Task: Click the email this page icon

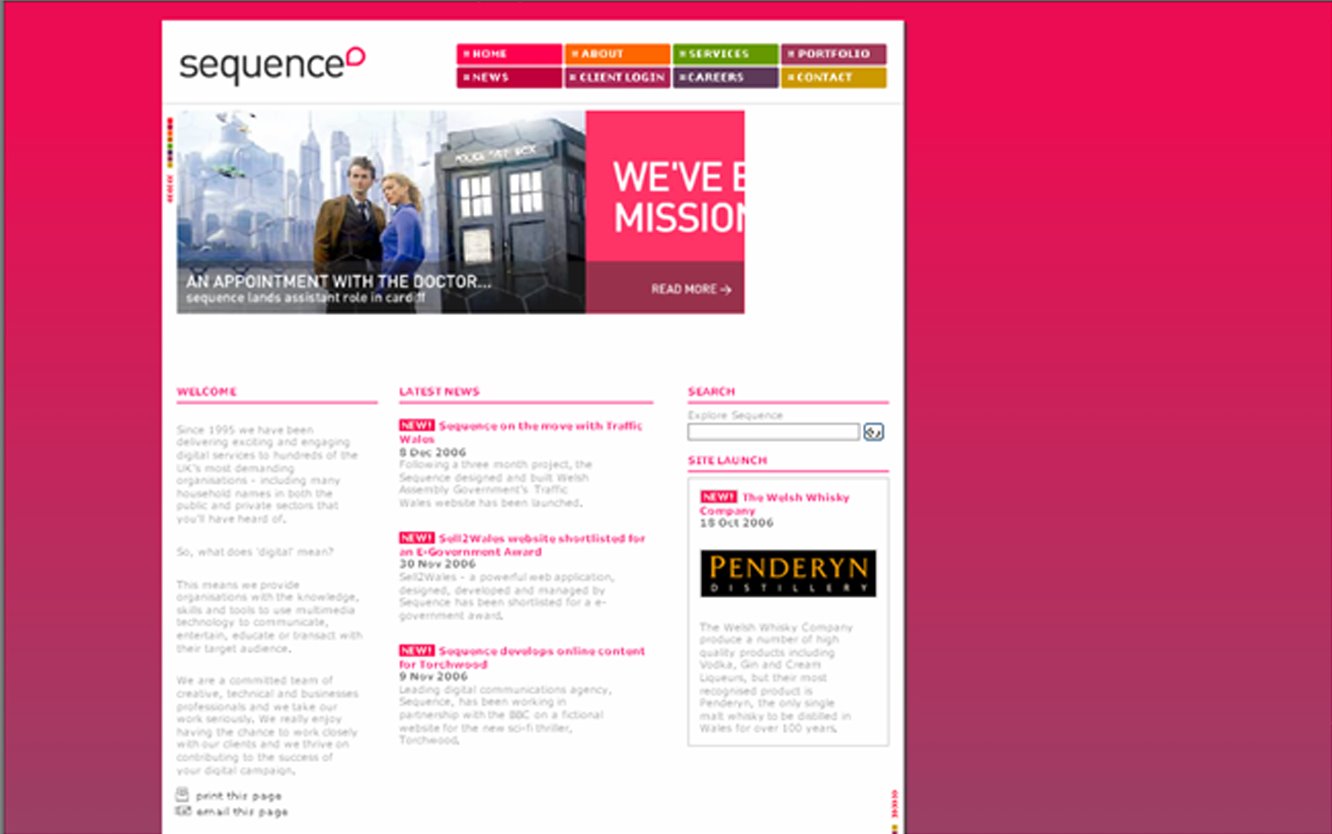Action: [182, 811]
